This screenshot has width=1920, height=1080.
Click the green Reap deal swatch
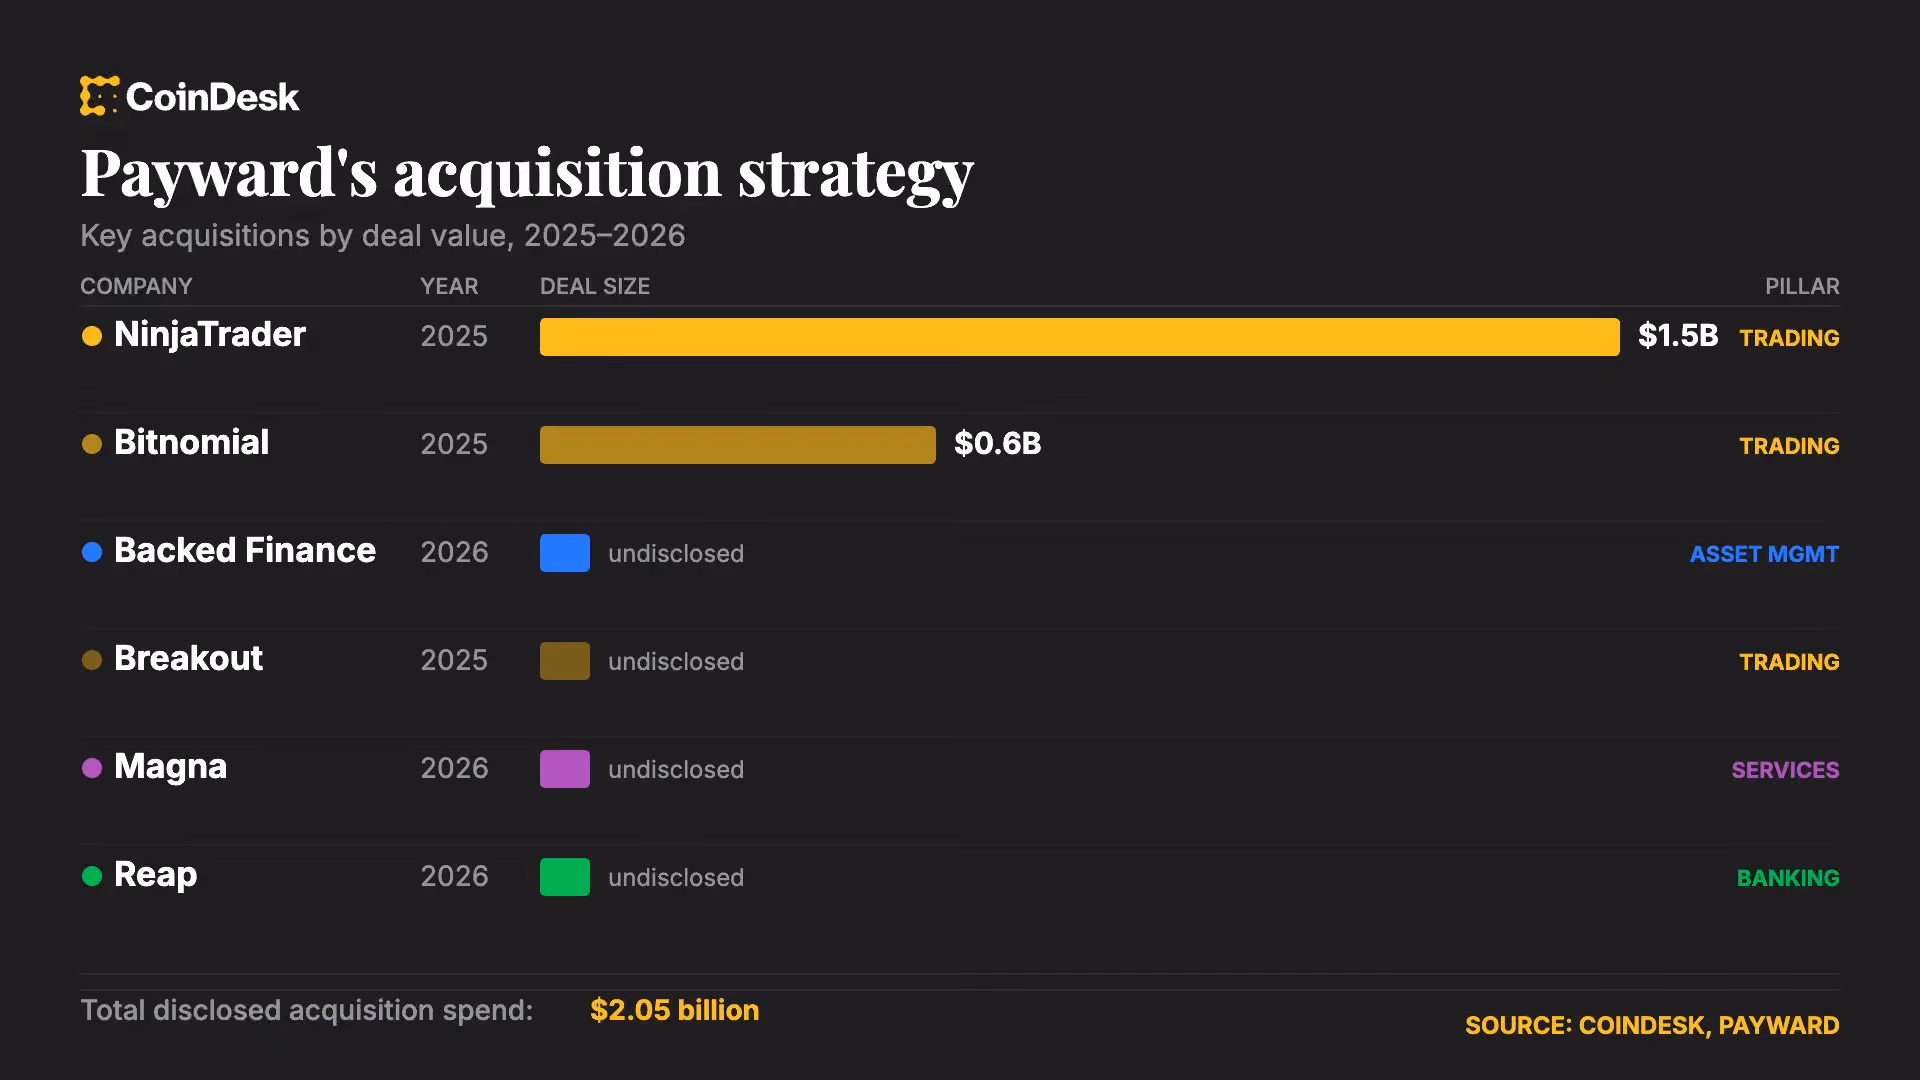tap(565, 877)
